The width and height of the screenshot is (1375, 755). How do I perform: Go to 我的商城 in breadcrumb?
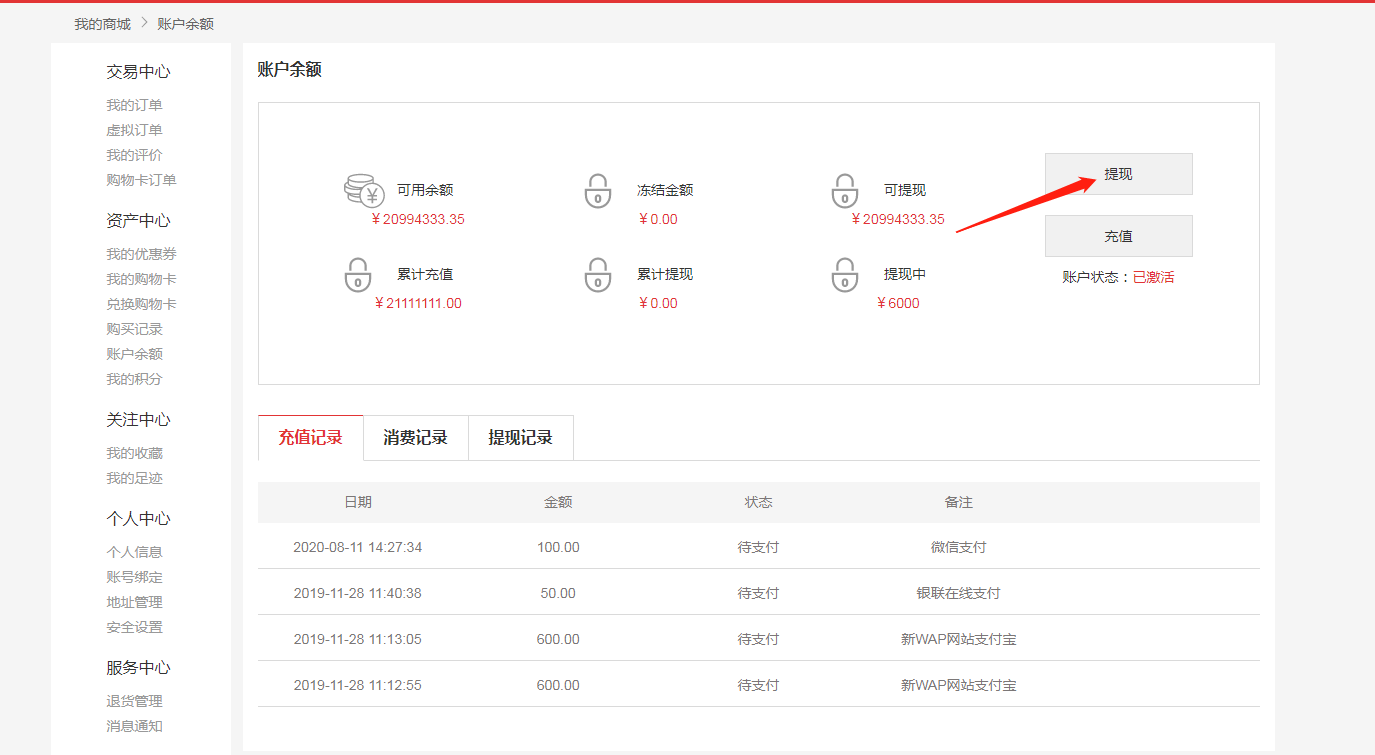click(x=102, y=24)
